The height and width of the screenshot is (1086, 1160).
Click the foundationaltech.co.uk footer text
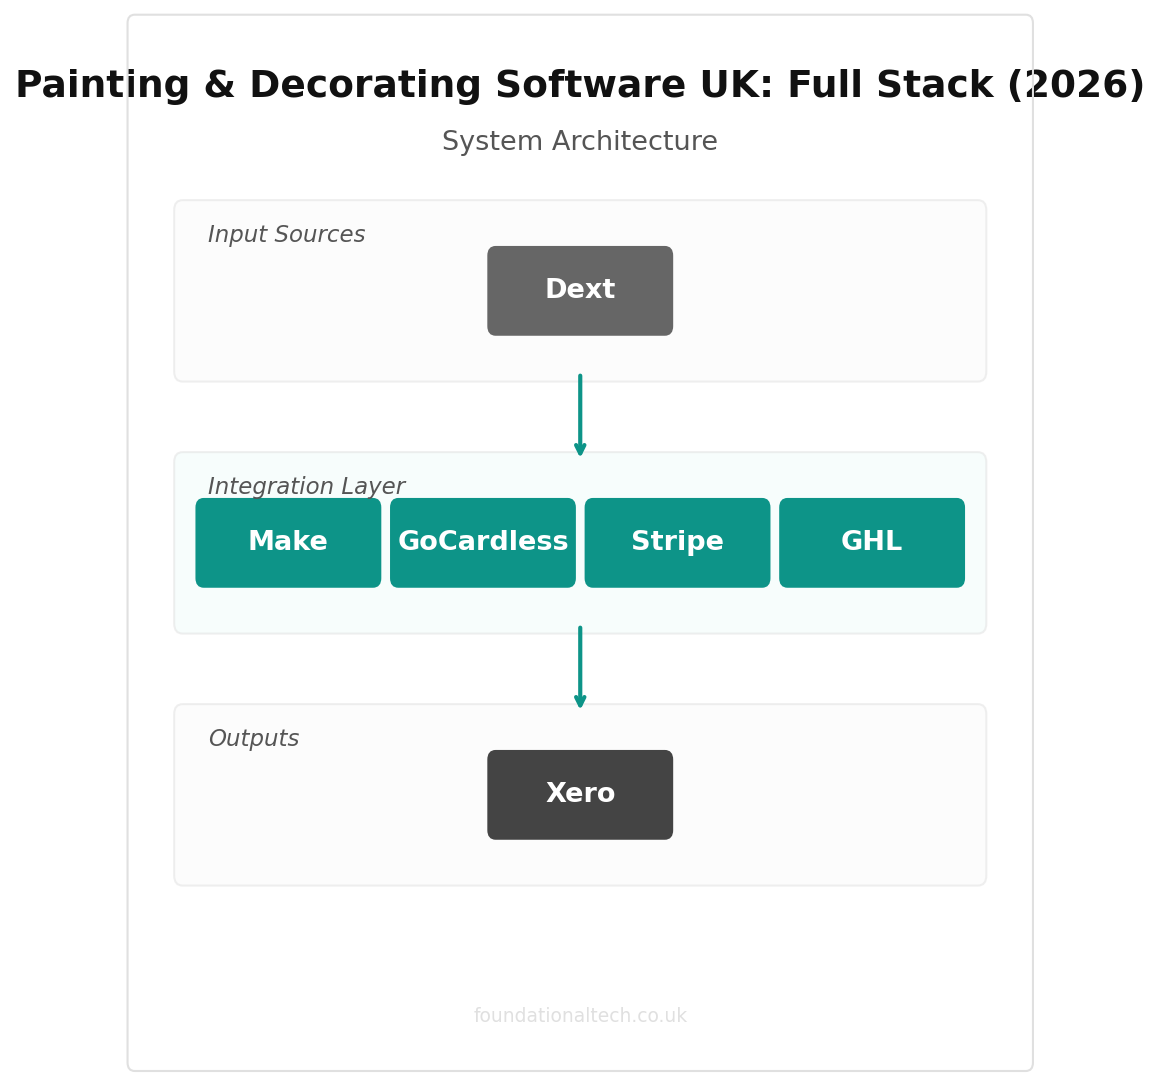pyautogui.click(x=580, y=1016)
